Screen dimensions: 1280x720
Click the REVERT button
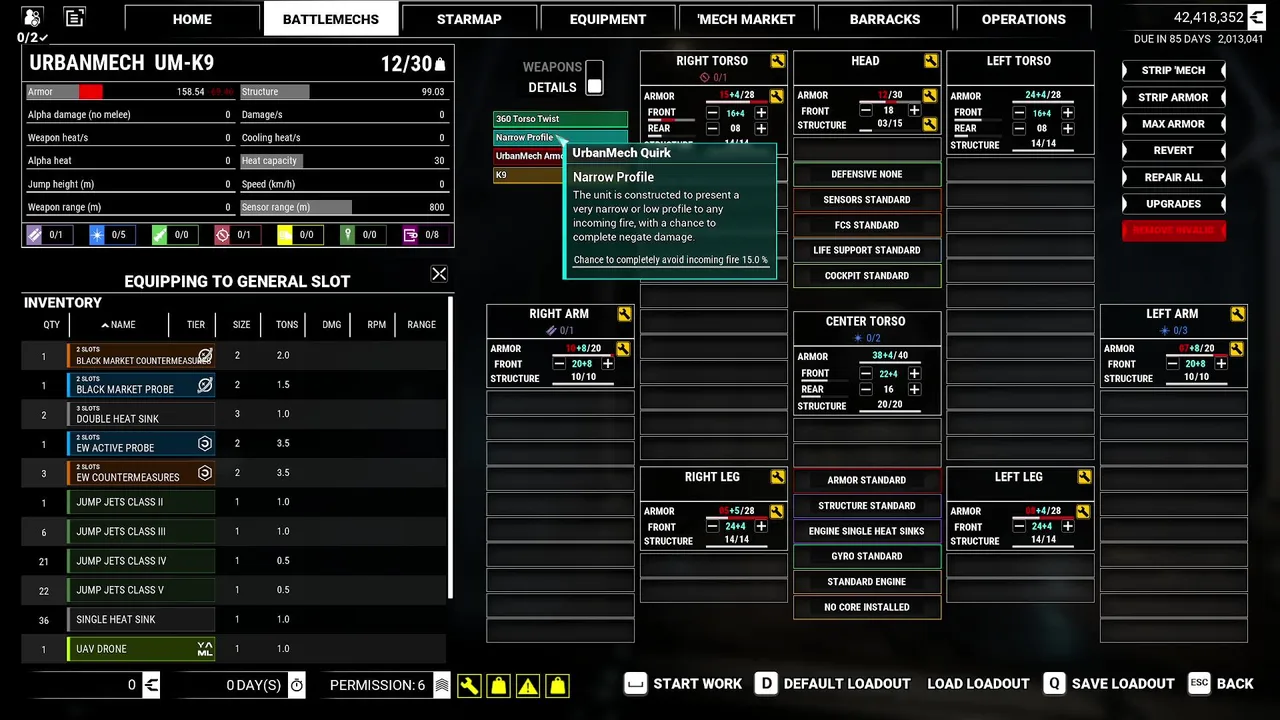(x=1173, y=151)
